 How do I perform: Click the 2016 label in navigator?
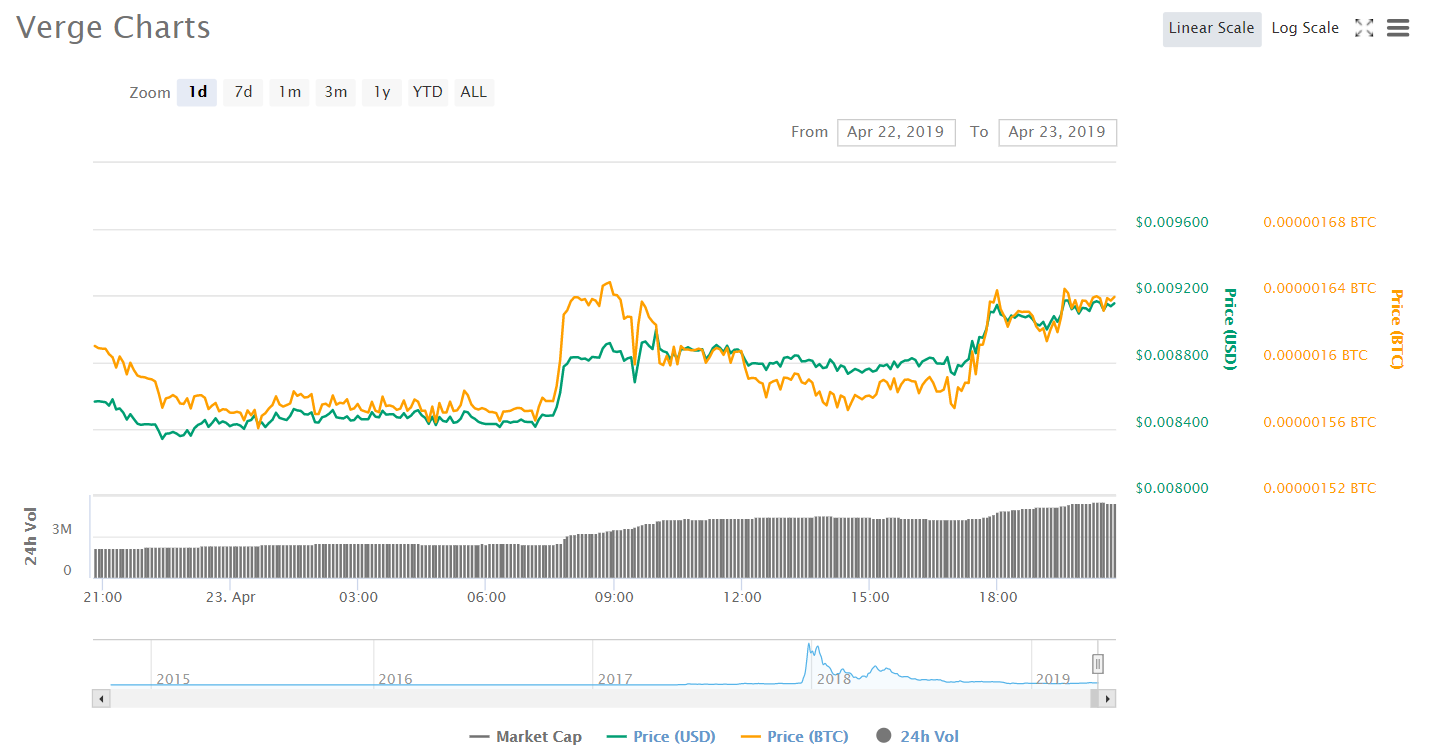395,679
